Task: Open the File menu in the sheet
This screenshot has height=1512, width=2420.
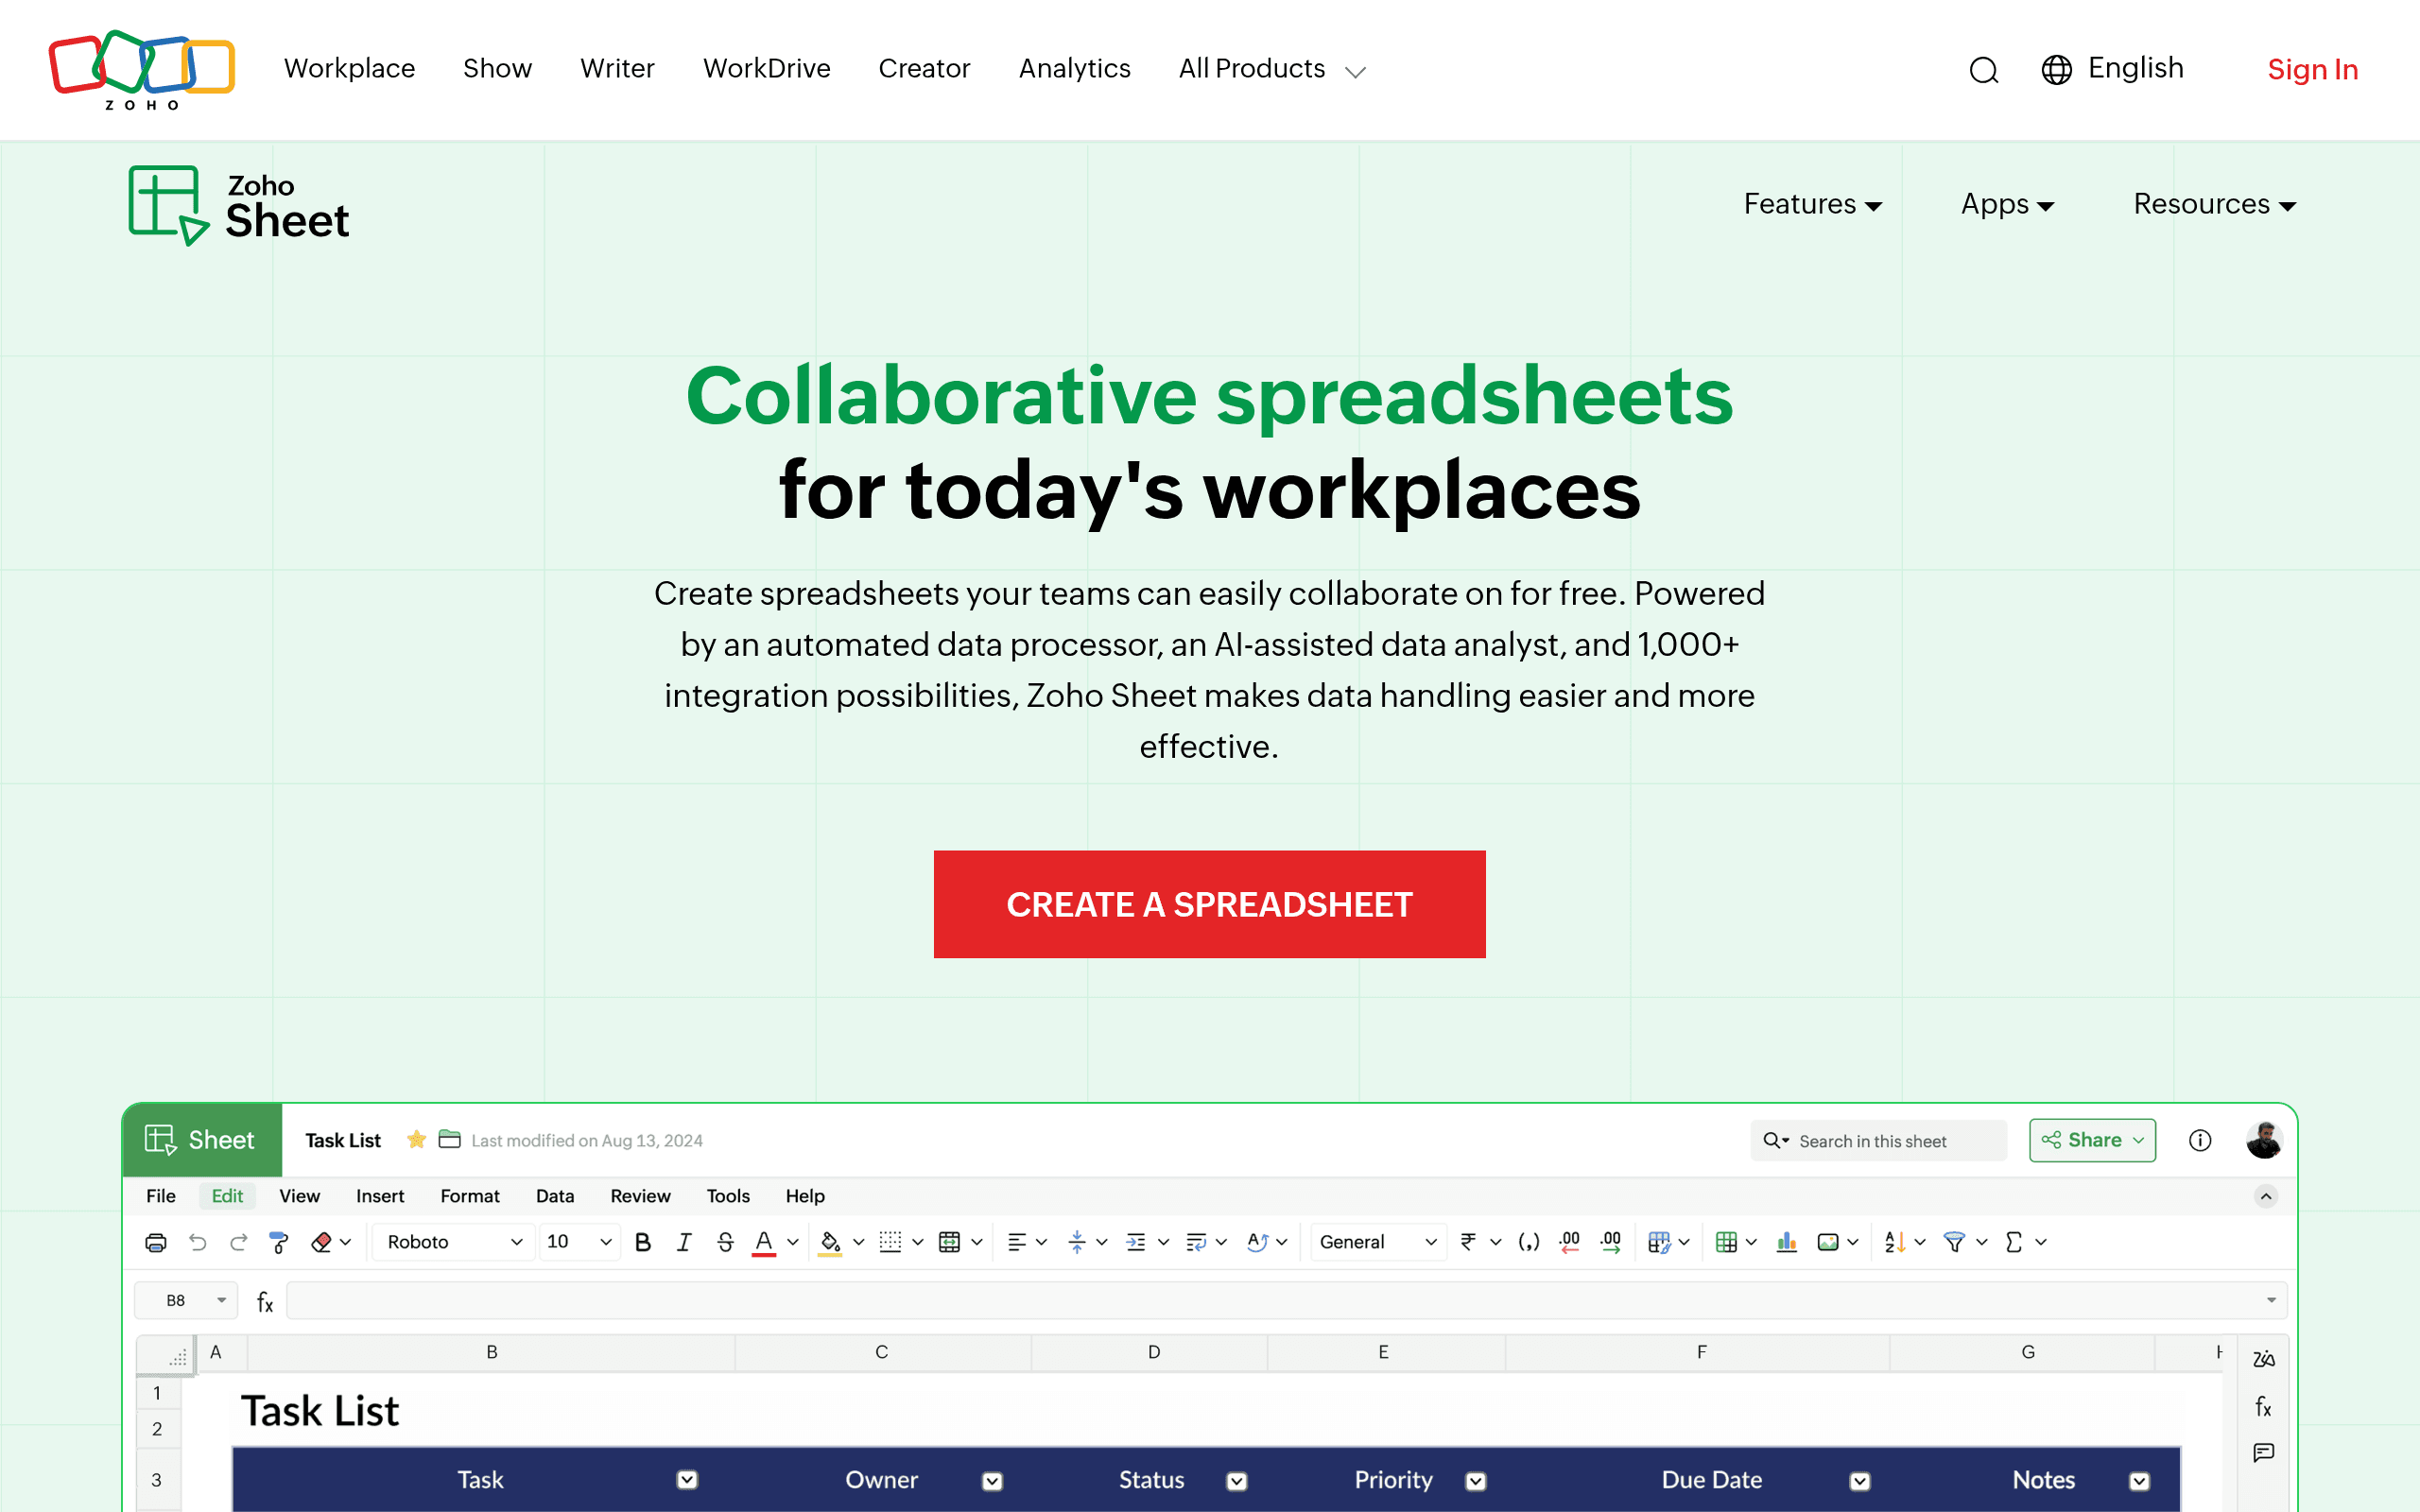Action: tap(161, 1196)
